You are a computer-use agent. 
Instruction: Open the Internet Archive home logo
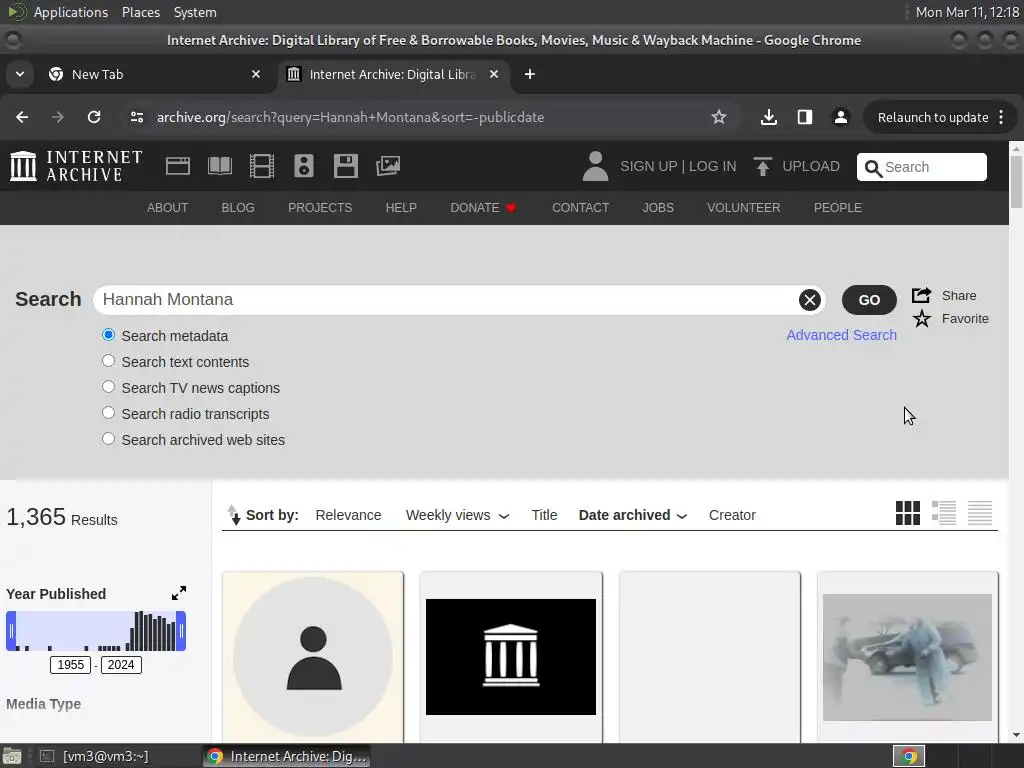pyautogui.click(x=76, y=166)
